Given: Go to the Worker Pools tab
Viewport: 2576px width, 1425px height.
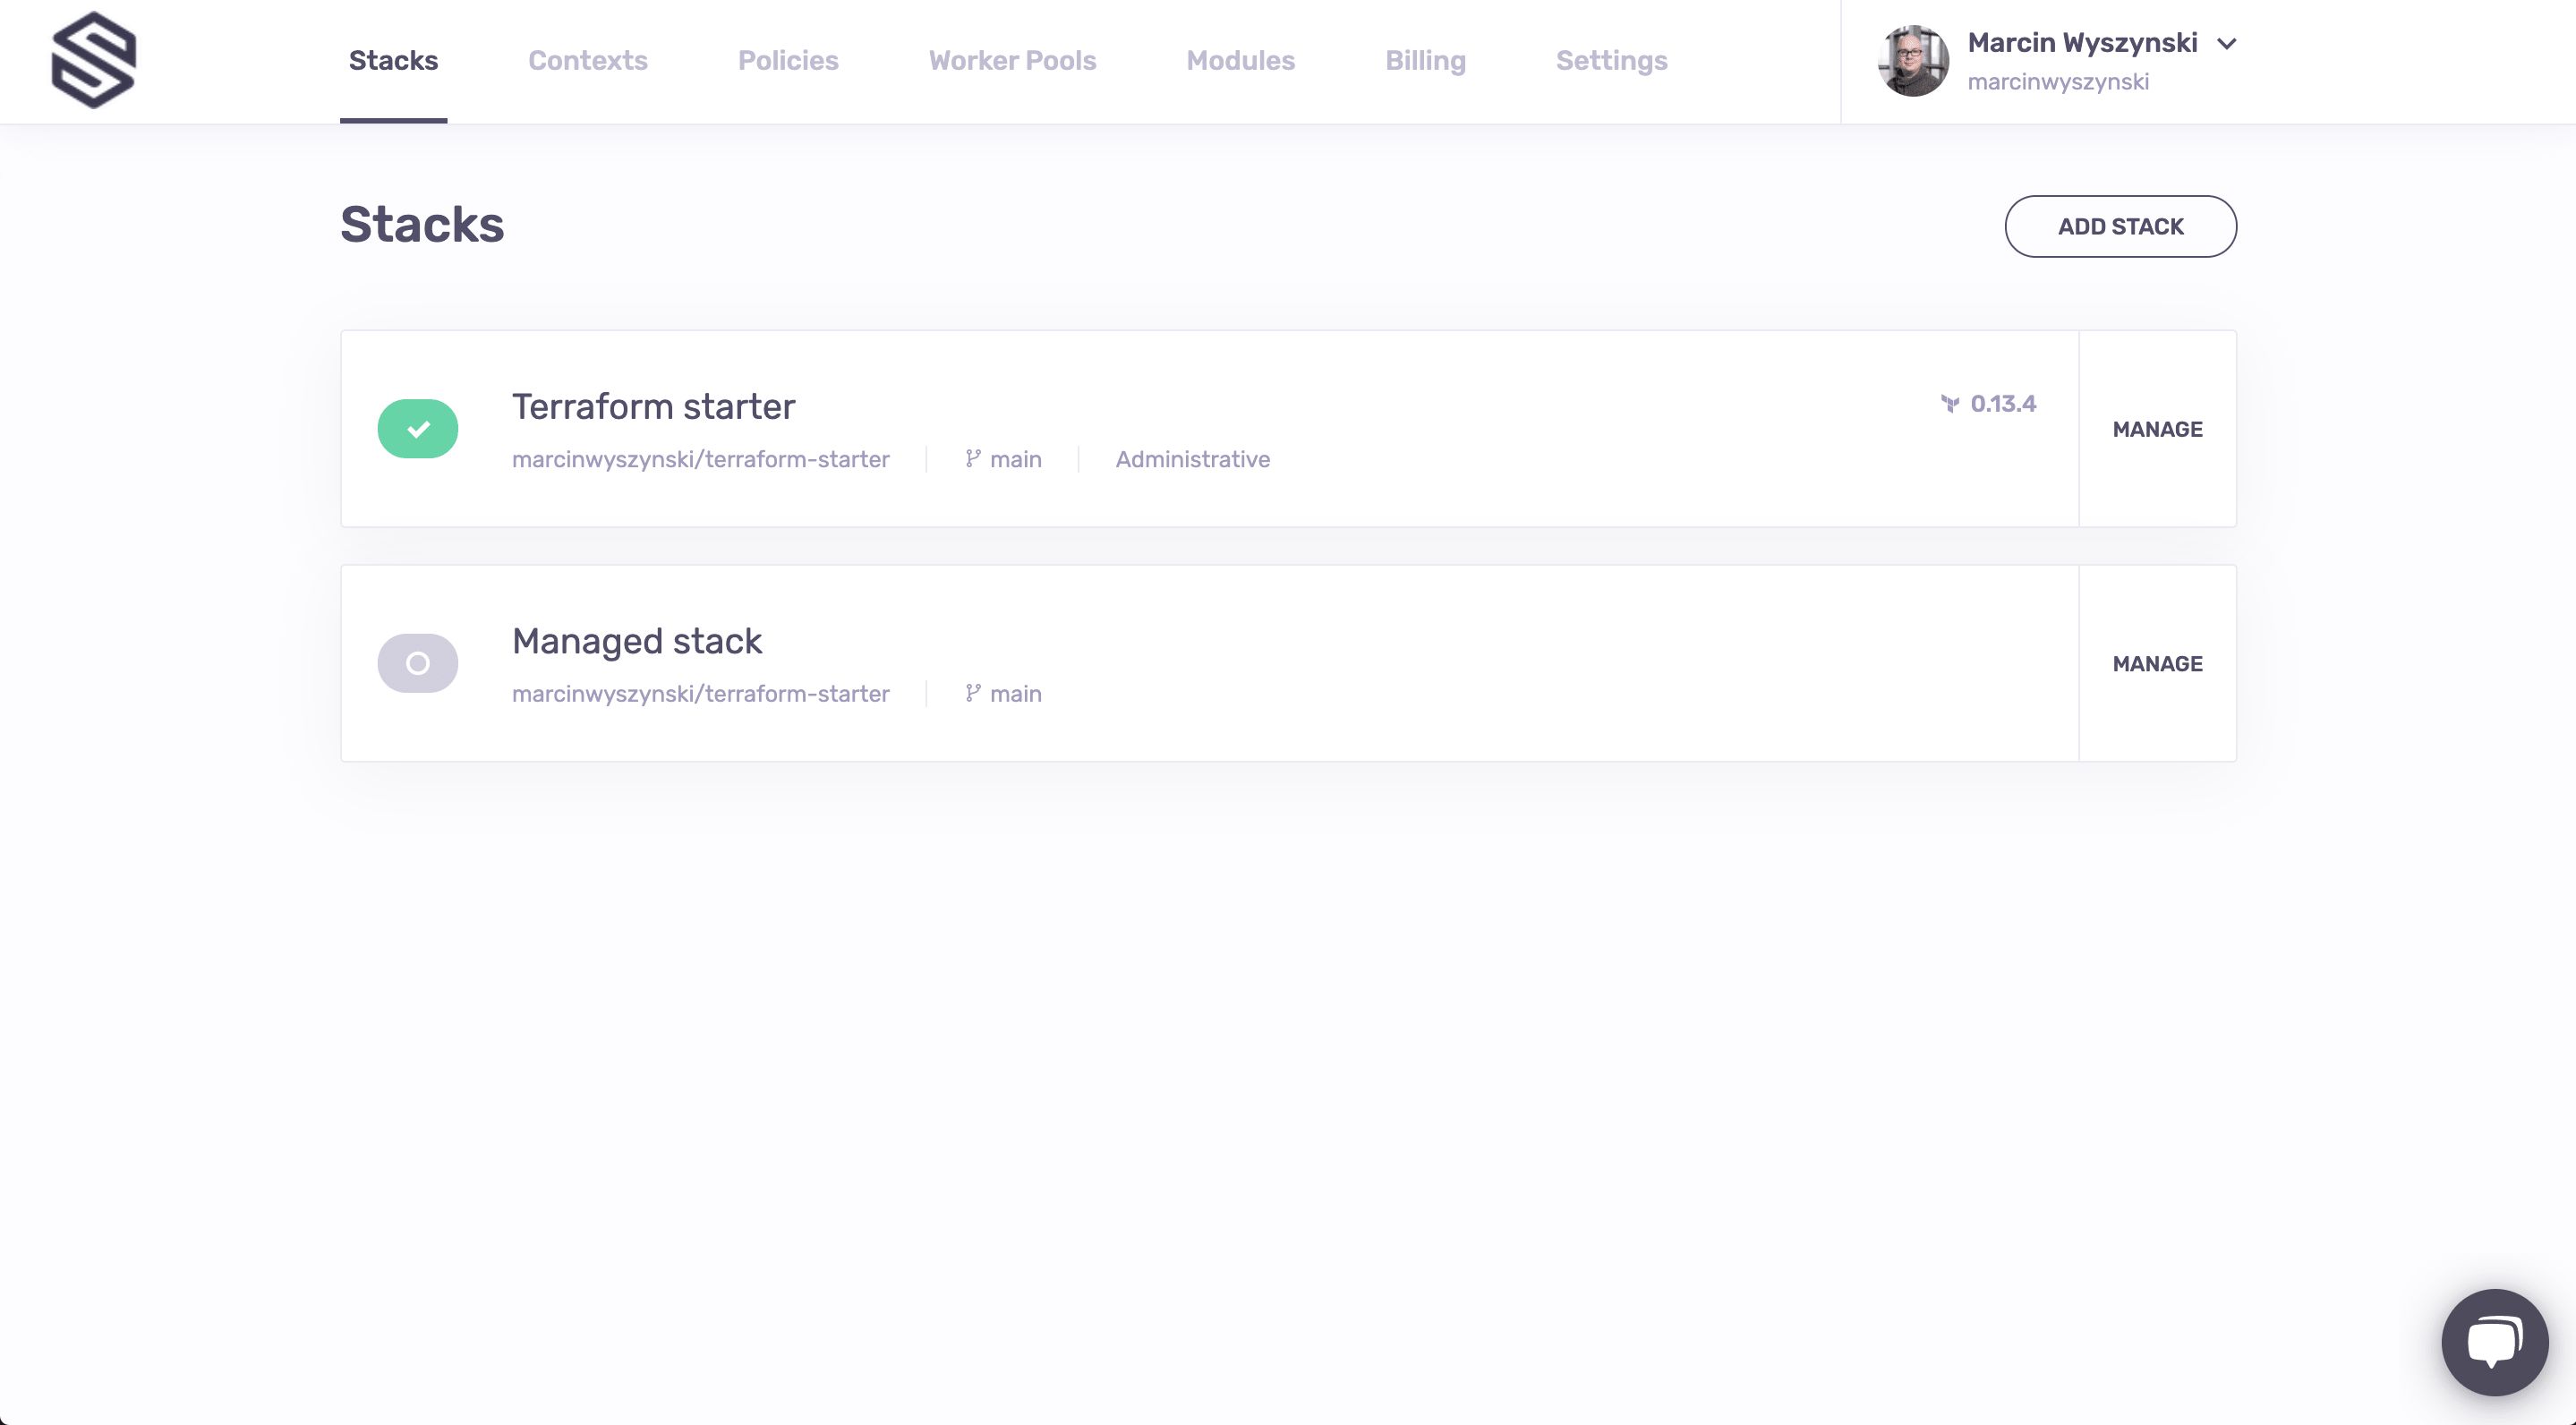Looking at the screenshot, I should [x=1012, y=61].
